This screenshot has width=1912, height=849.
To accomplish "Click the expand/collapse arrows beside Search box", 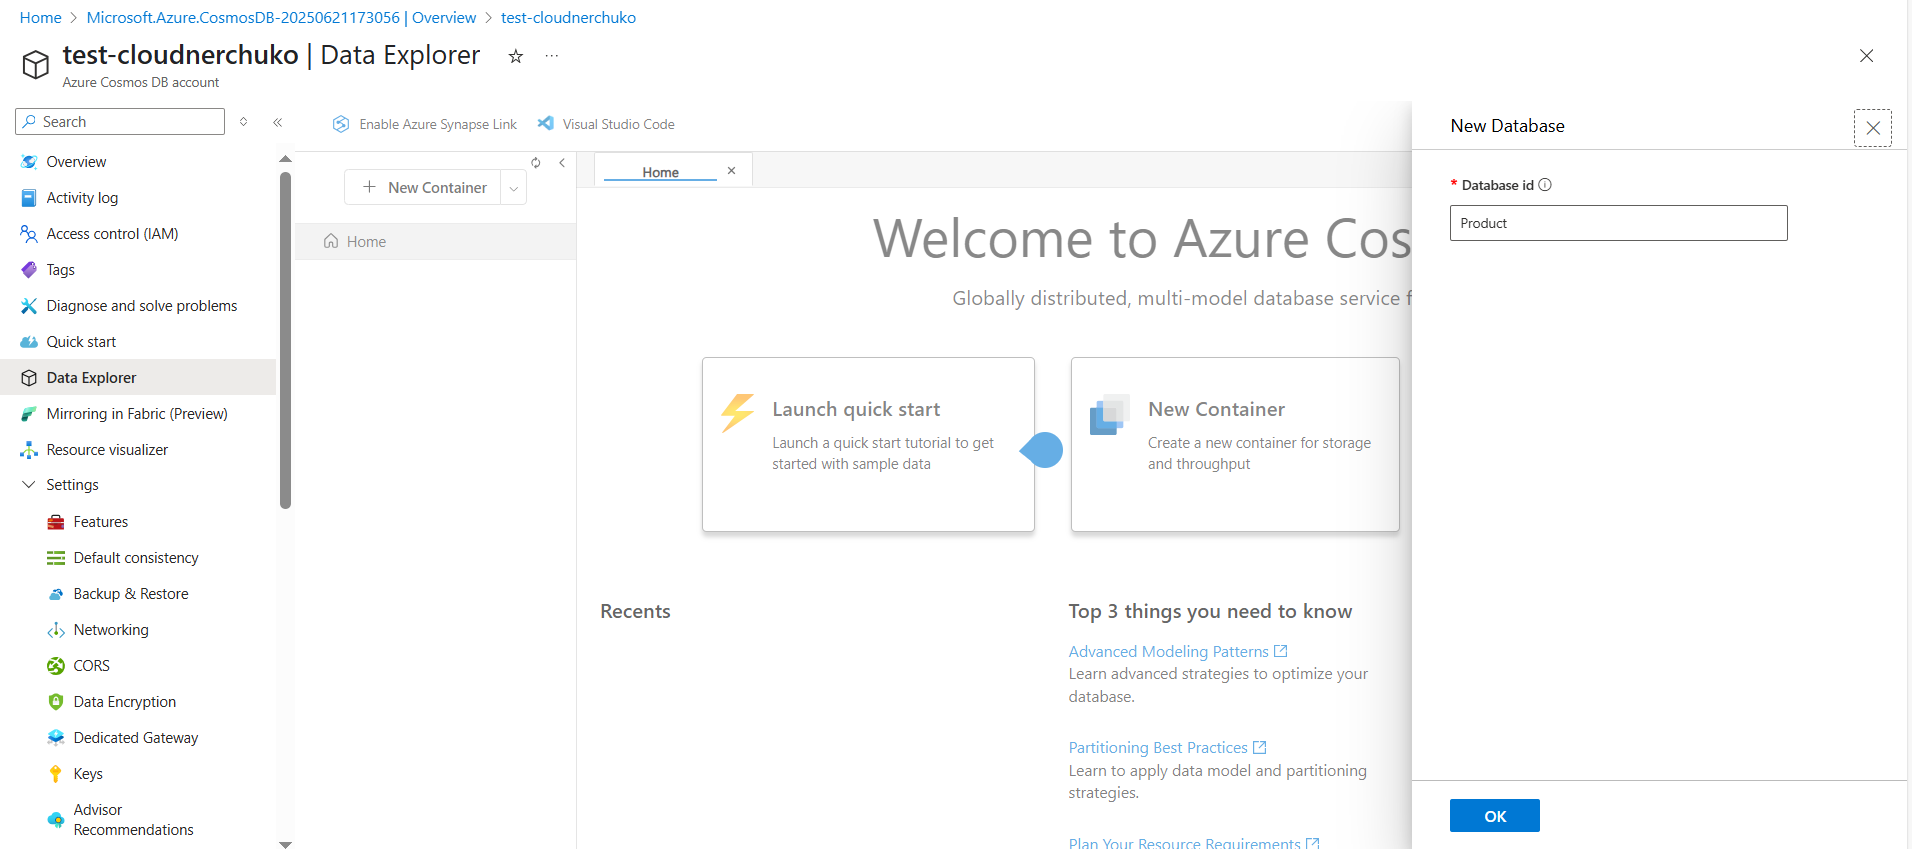I will tap(243, 122).
